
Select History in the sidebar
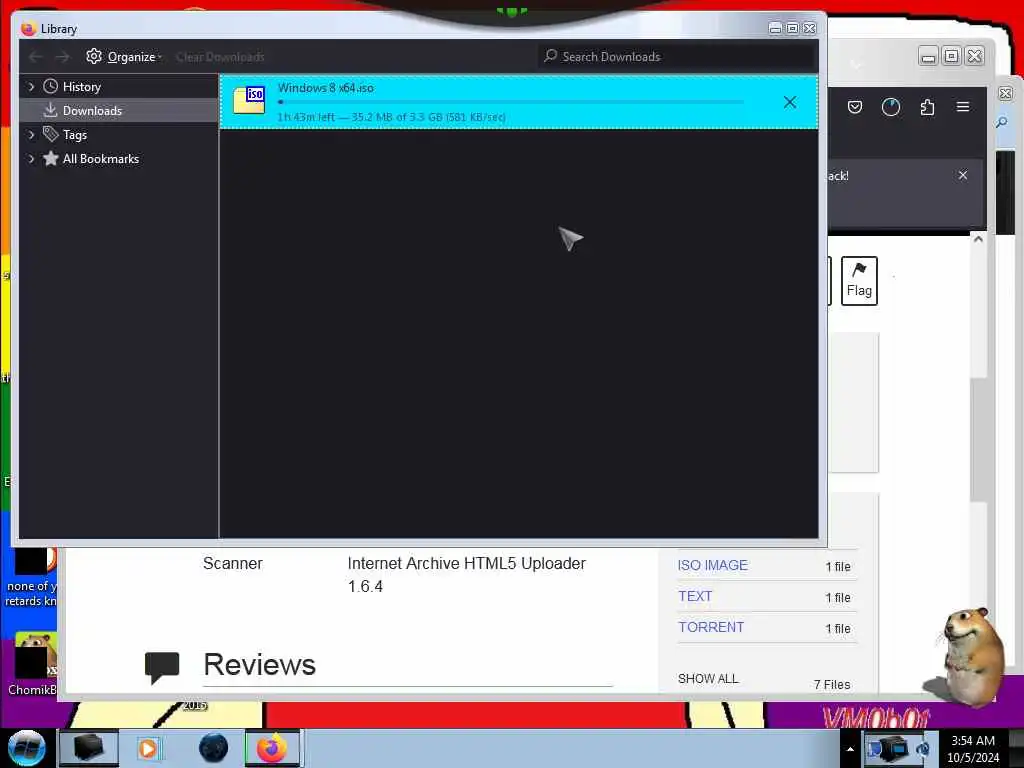pyautogui.click(x=82, y=87)
